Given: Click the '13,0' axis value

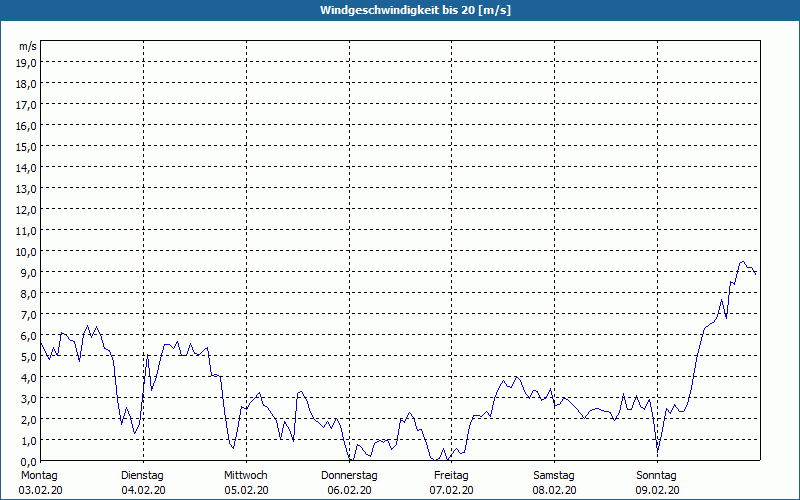Looking at the screenshot, I should click(x=26, y=189).
